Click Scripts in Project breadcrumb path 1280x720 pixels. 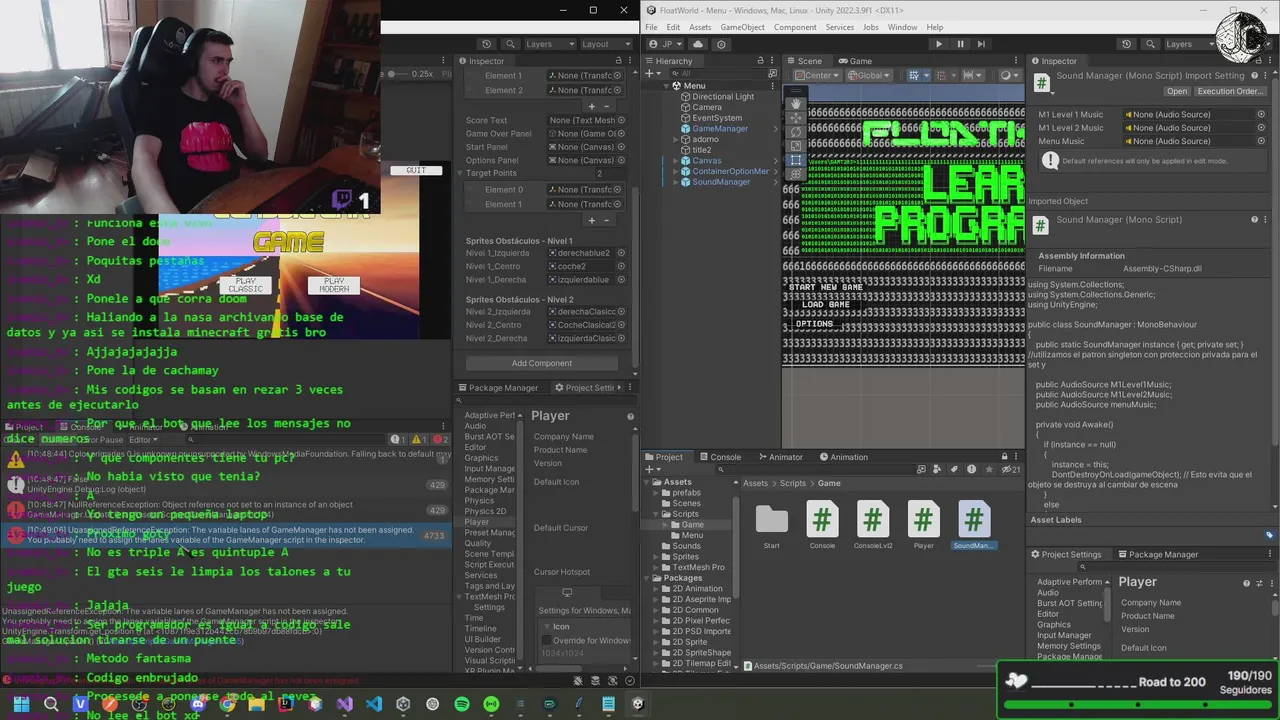click(x=792, y=483)
